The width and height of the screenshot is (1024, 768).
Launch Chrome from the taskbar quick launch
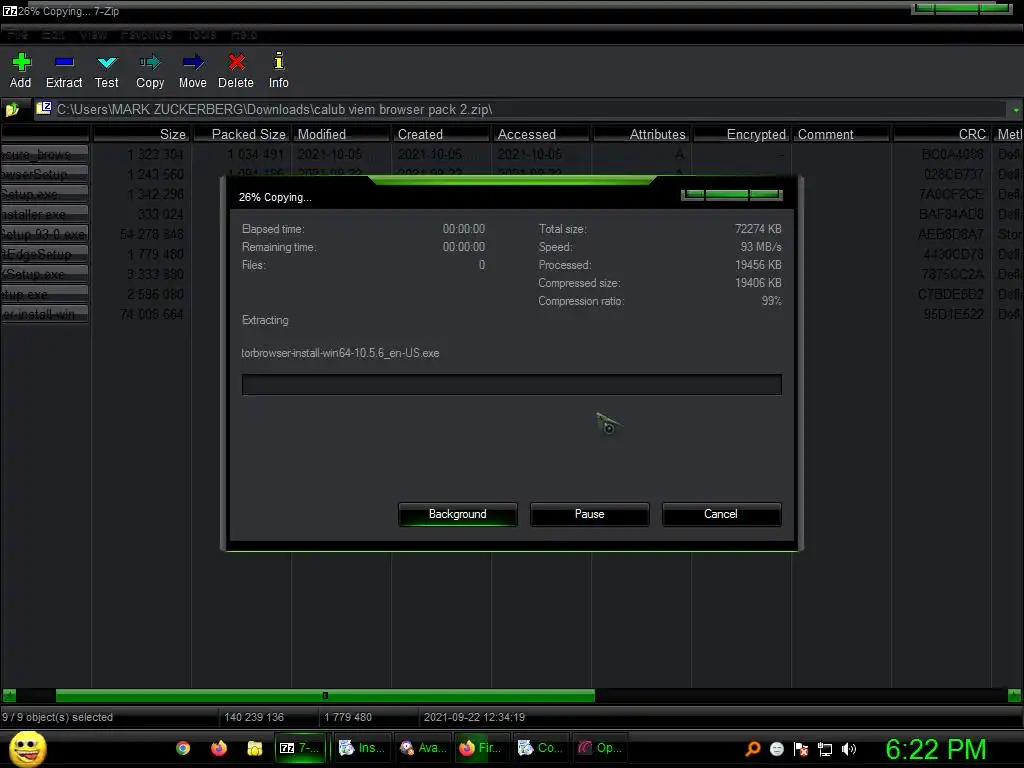click(184, 748)
